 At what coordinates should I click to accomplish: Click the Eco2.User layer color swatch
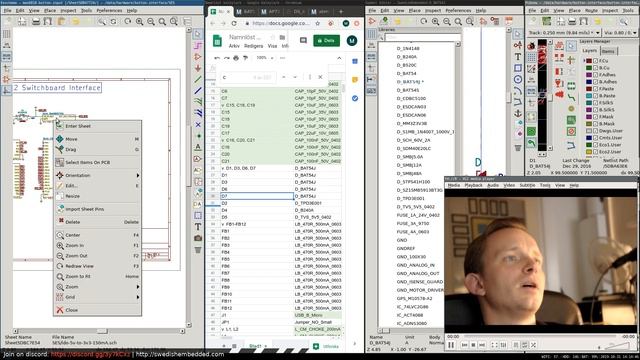tap(589, 152)
